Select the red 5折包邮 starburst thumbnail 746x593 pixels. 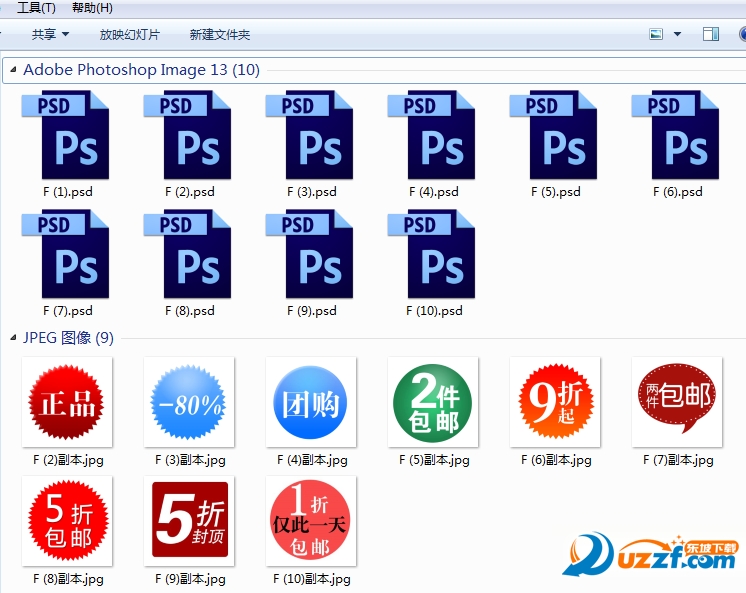pyautogui.click(x=67, y=521)
